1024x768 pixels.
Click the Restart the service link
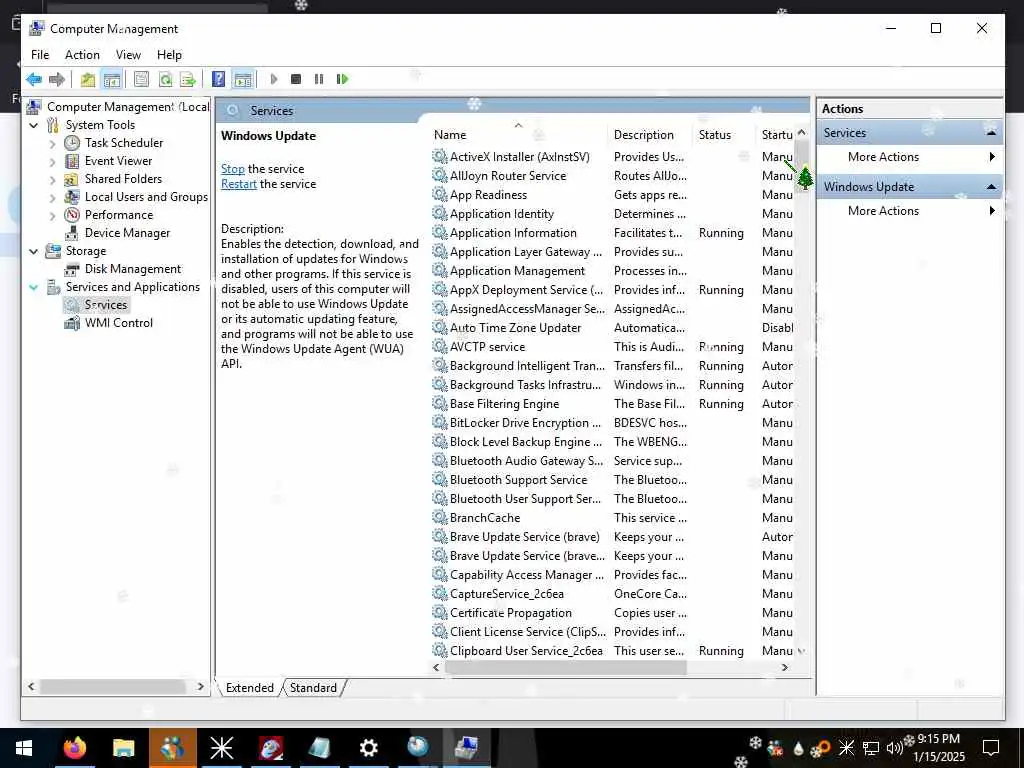coord(238,184)
